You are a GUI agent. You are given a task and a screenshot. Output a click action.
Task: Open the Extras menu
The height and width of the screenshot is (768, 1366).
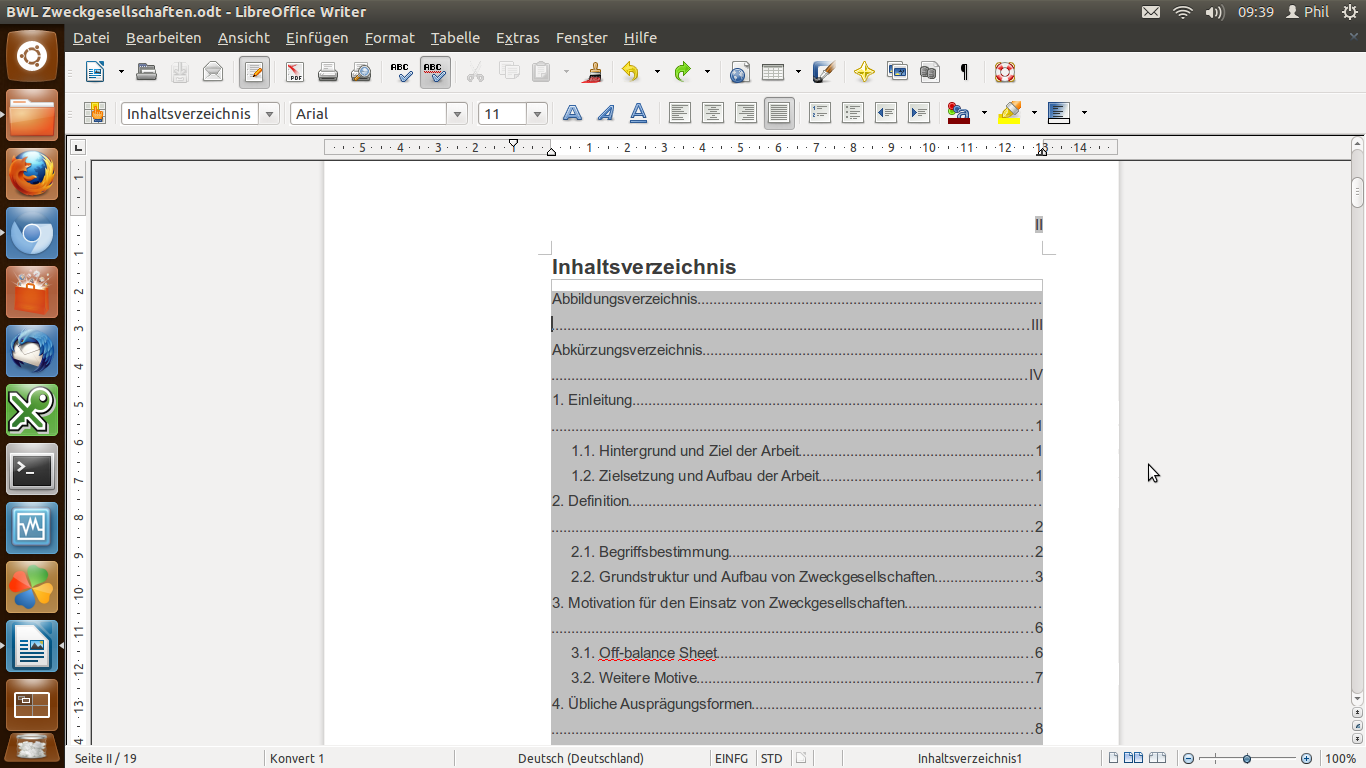(518, 38)
